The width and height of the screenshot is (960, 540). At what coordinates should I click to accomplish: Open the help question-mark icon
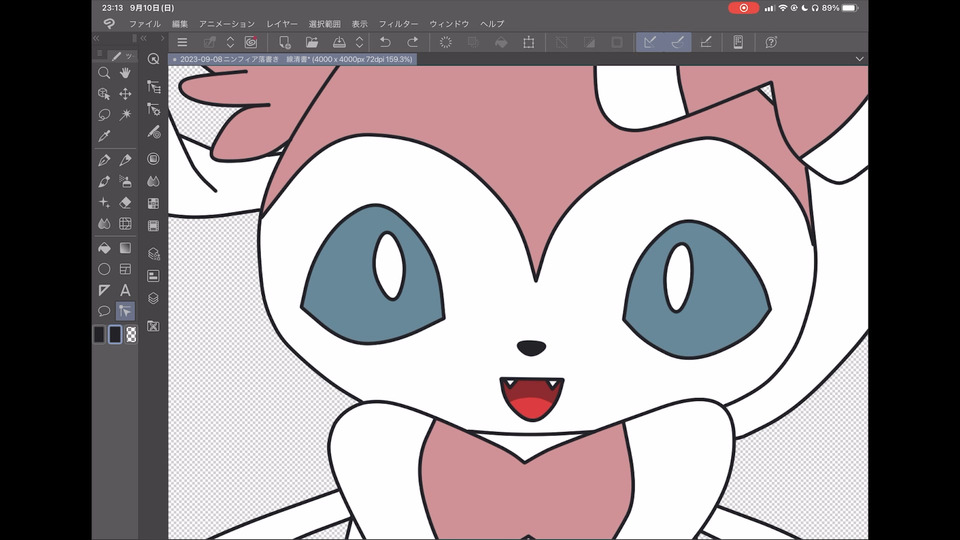pyautogui.click(x=771, y=42)
